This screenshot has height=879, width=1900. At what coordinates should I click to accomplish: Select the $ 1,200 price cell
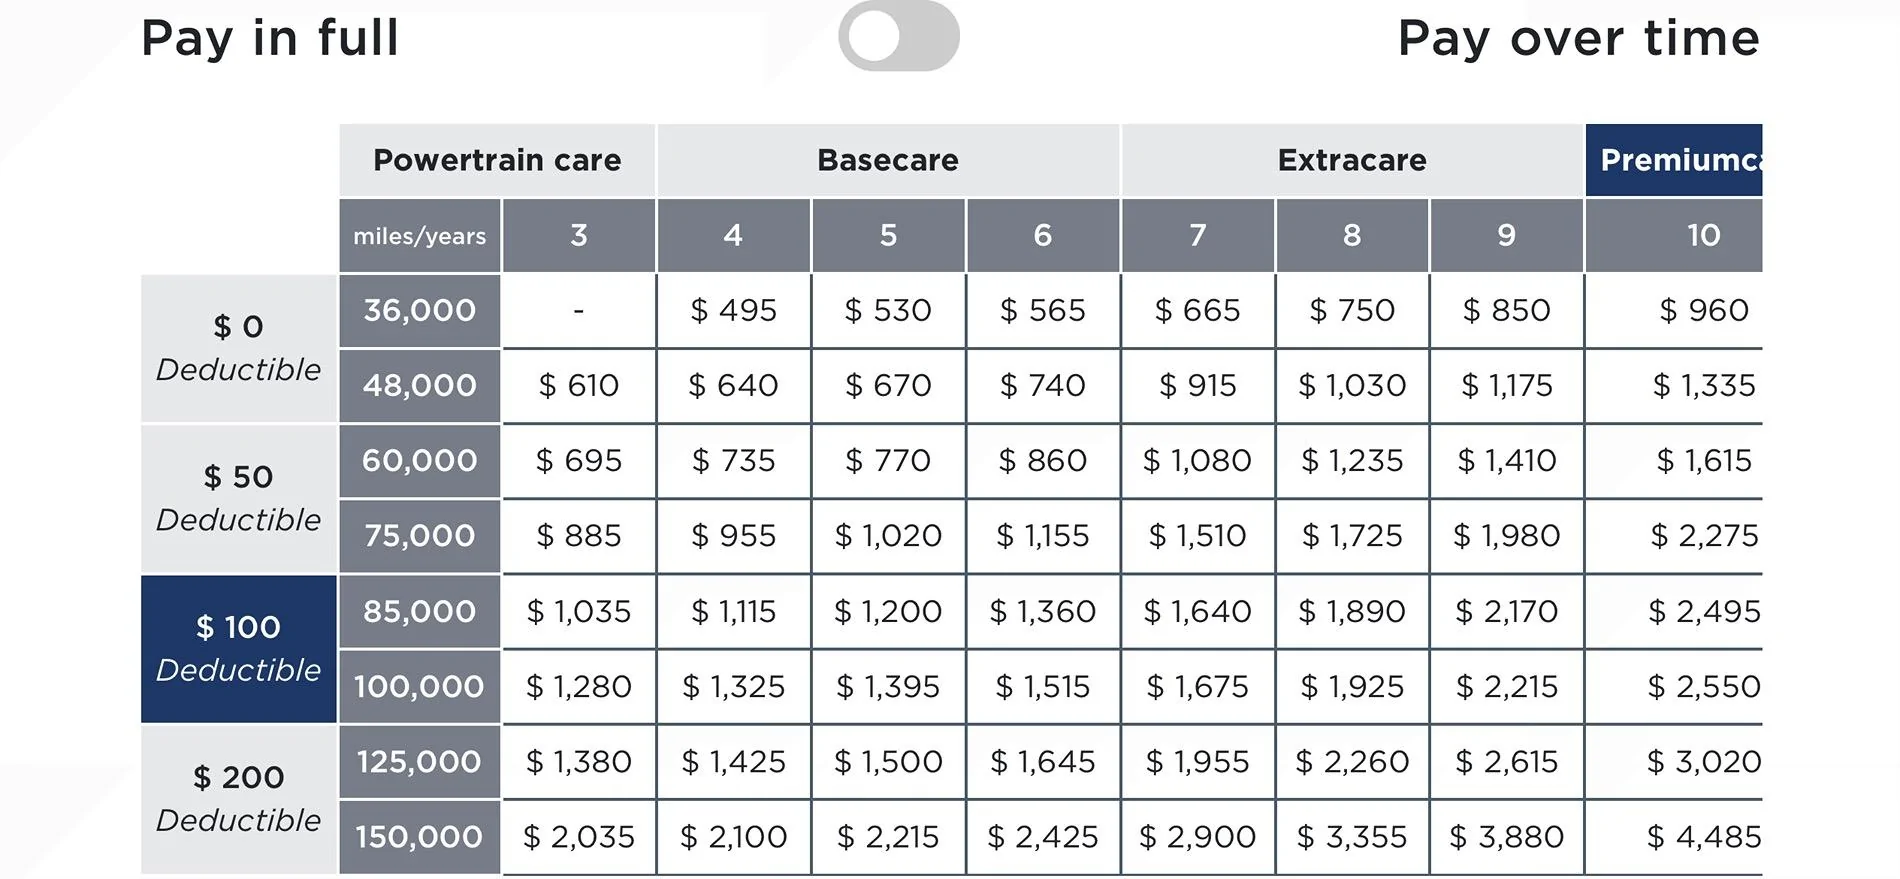coord(888,611)
